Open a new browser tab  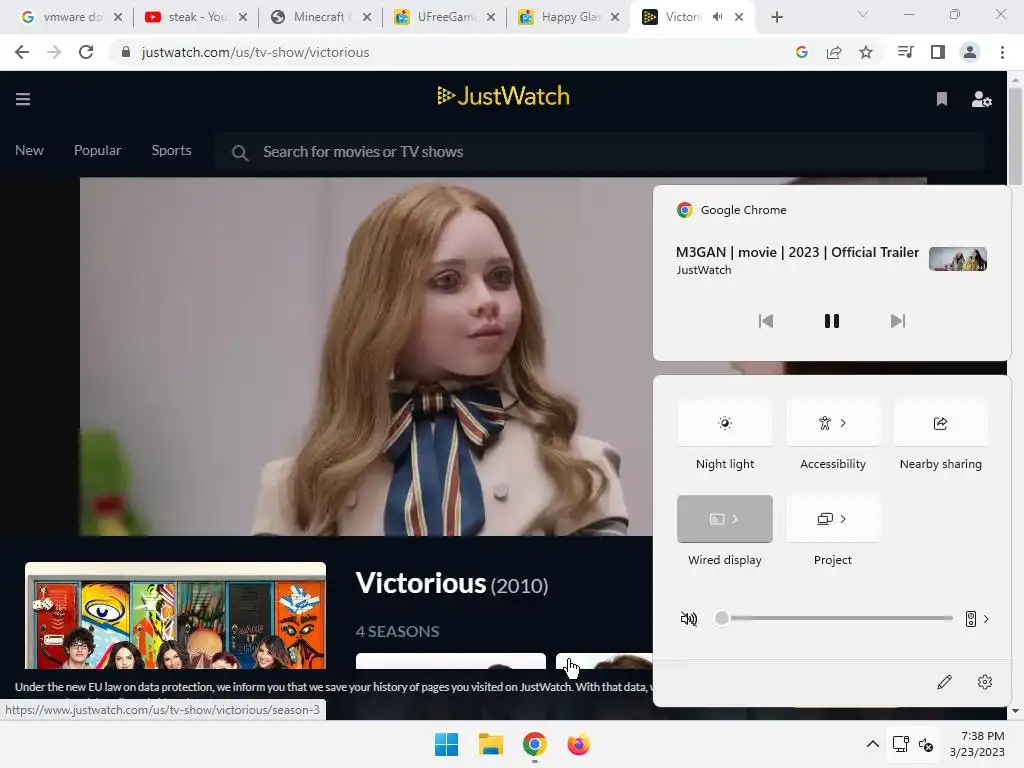pos(776,17)
